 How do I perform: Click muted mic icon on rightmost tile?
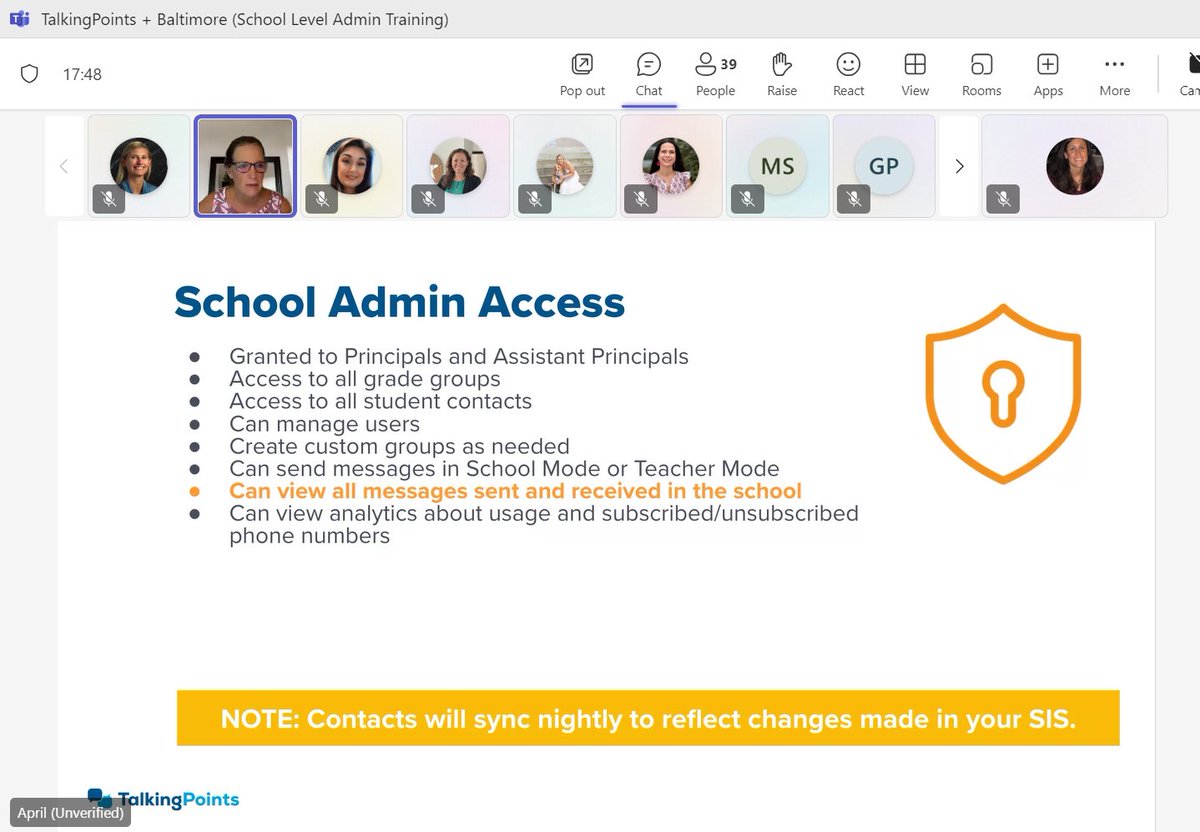(x=1002, y=199)
